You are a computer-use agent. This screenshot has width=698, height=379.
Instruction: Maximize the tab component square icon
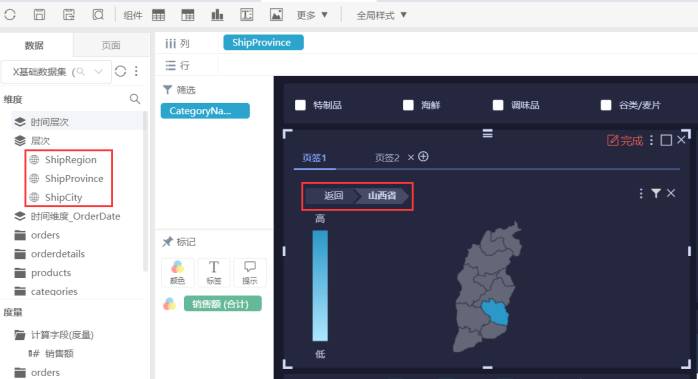(666, 140)
